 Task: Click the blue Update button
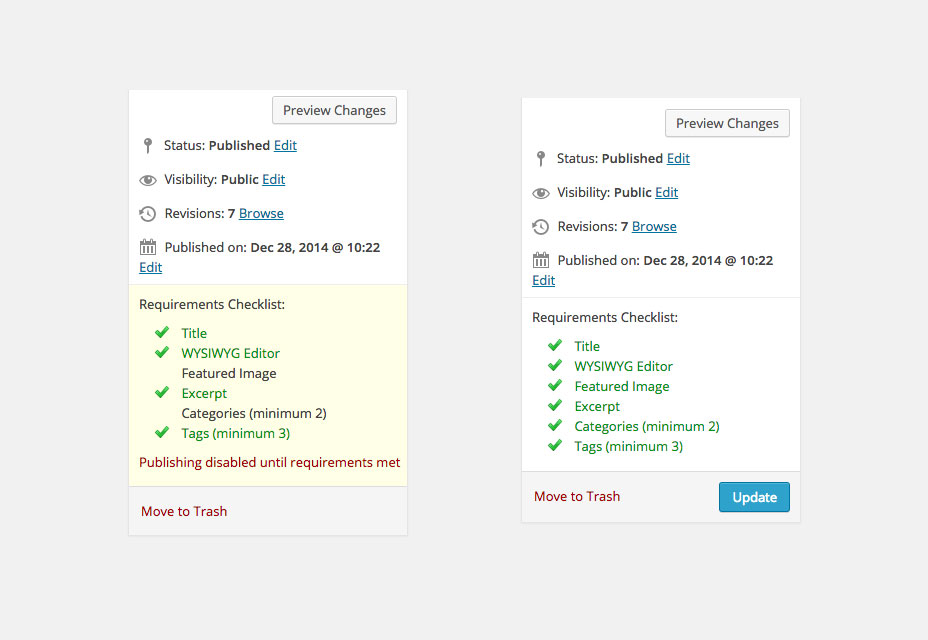[x=754, y=497]
